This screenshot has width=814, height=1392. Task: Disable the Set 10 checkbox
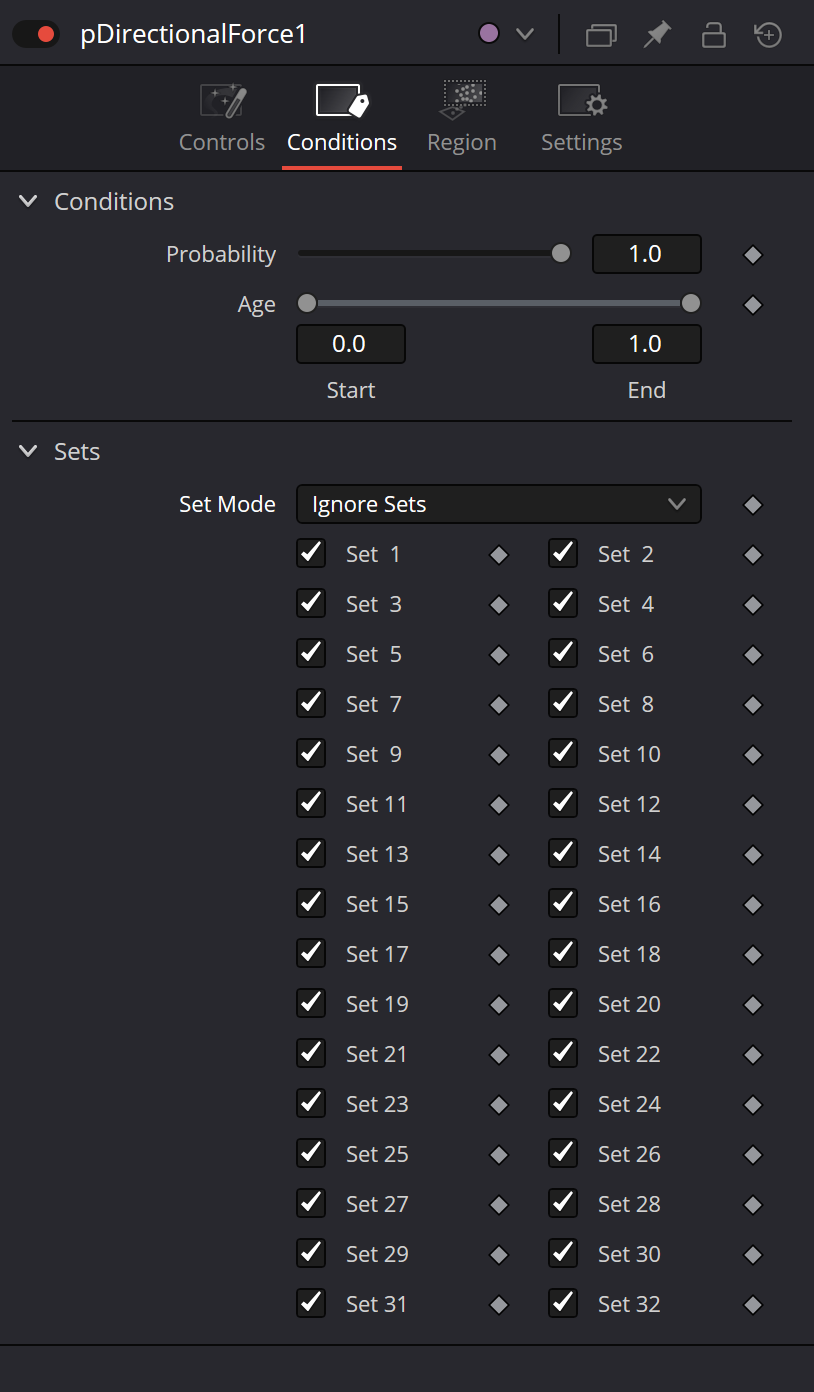coord(563,753)
